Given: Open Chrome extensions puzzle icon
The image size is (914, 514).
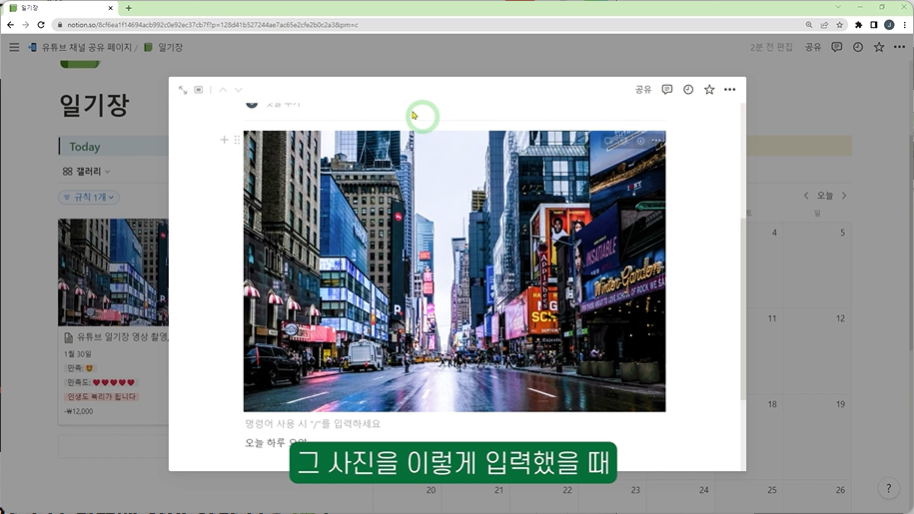Looking at the screenshot, I should tap(859, 24).
